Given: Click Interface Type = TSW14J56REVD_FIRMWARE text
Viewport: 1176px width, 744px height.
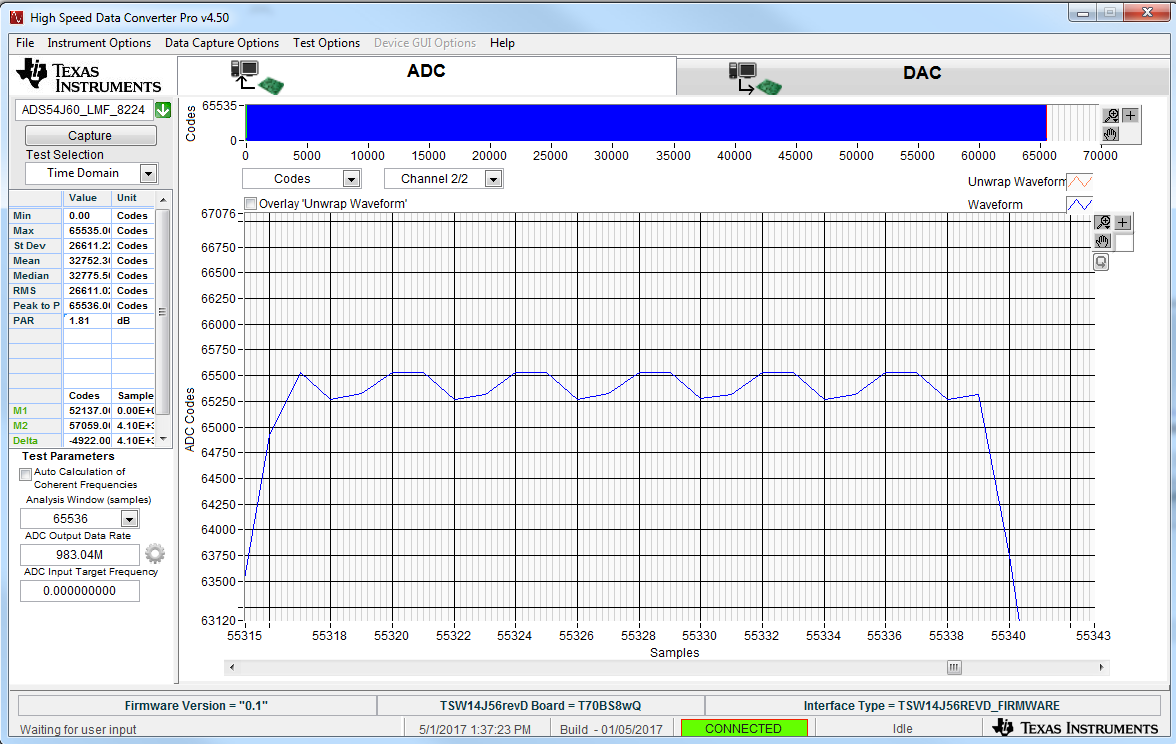Looking at the screenshot, I should coord(932,706).
